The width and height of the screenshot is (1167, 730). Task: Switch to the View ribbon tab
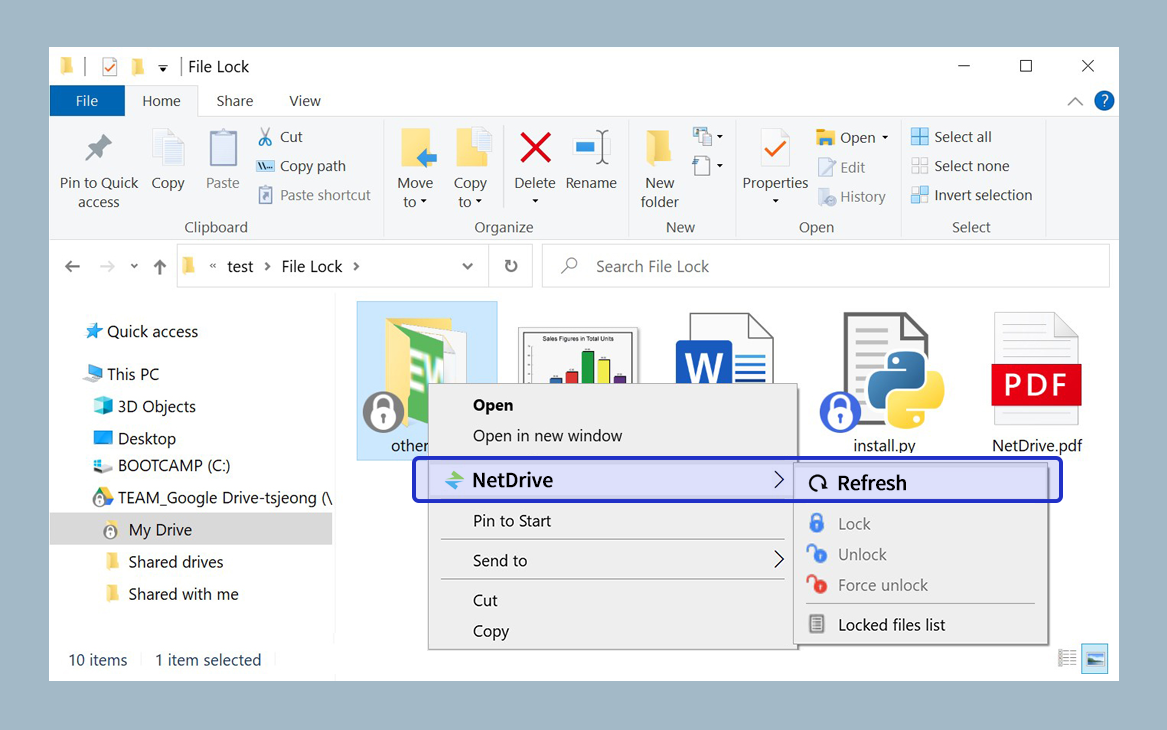pyautogui.click(x=304, y=101)
